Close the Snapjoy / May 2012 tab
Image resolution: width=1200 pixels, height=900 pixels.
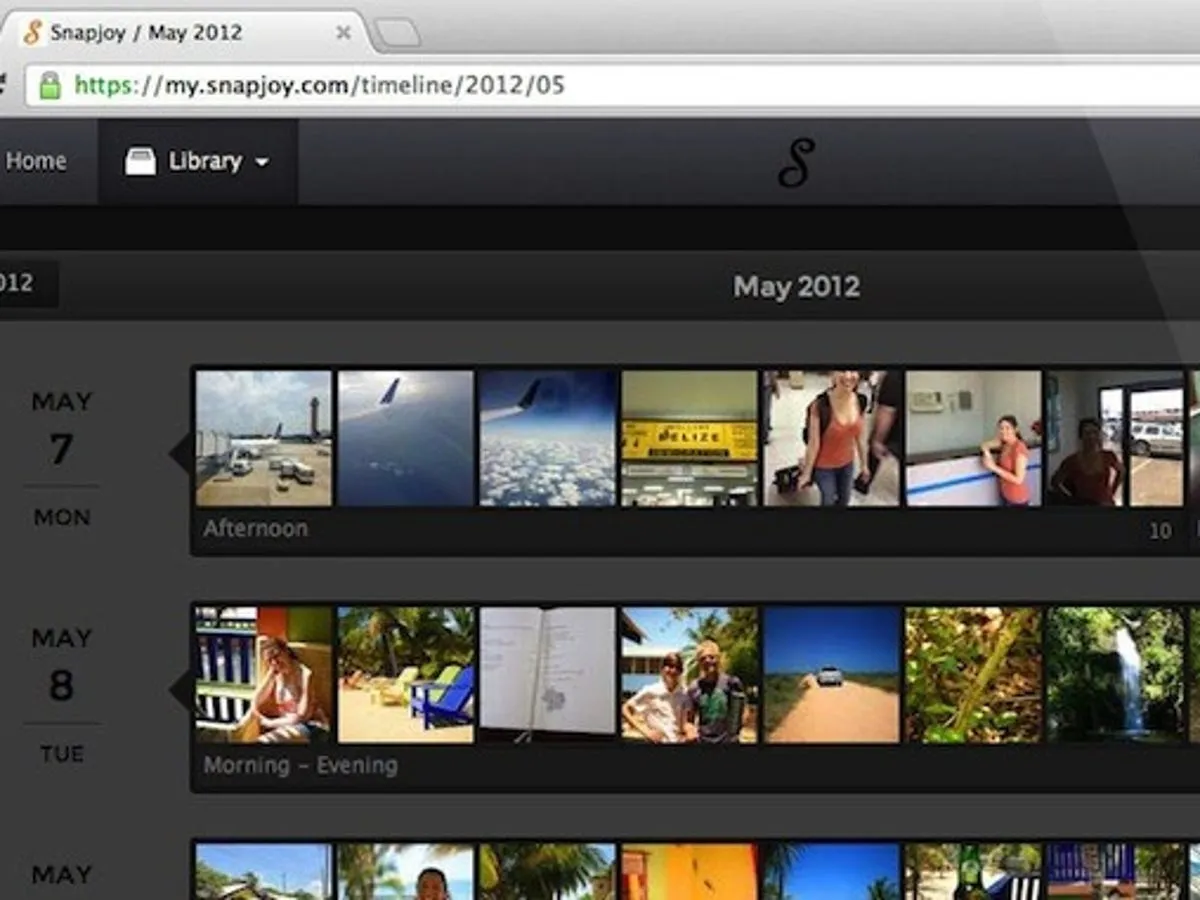pyautogui.click(x=343, y=33)
